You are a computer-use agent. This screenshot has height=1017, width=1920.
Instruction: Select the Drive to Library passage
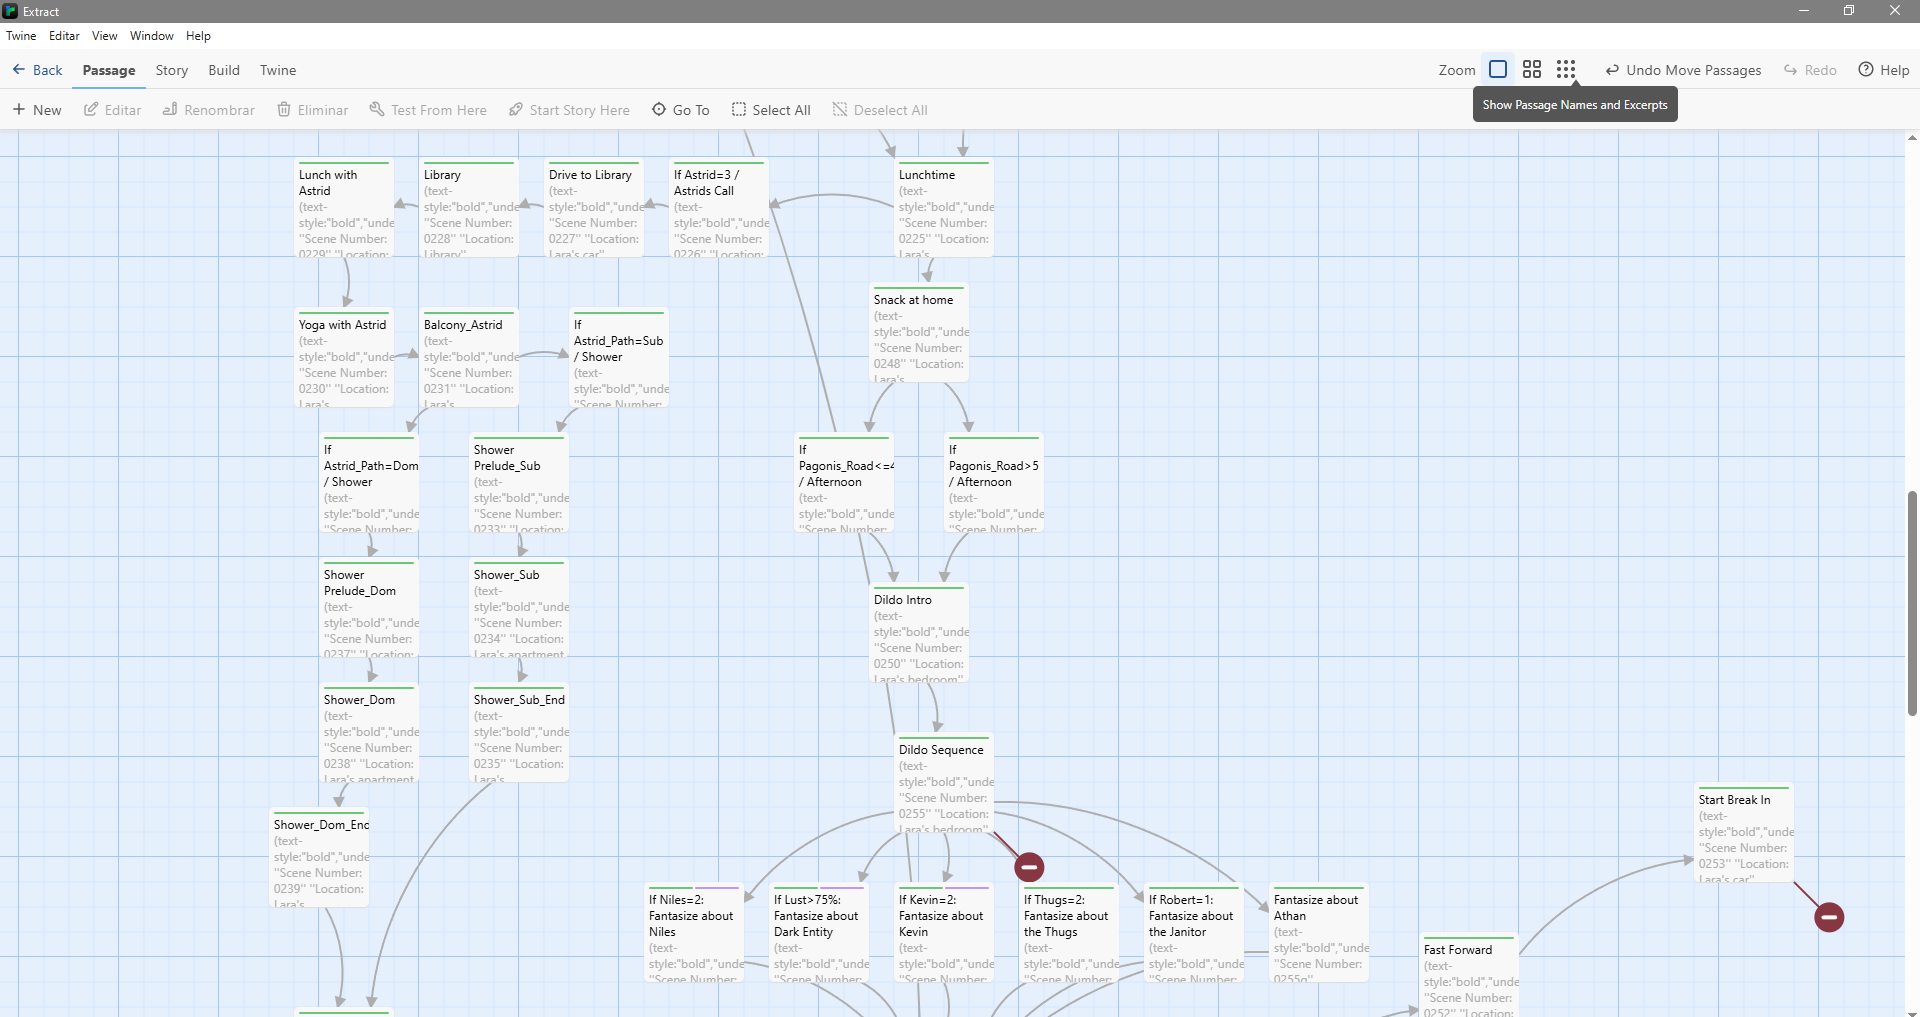[594, 208]
